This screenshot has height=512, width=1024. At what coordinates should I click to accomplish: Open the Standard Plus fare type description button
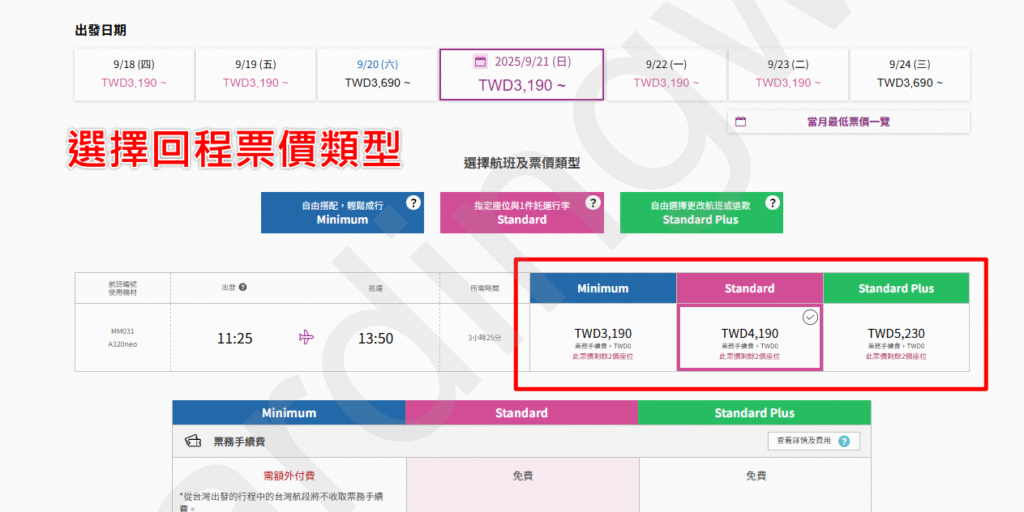(x=701, y=212)
